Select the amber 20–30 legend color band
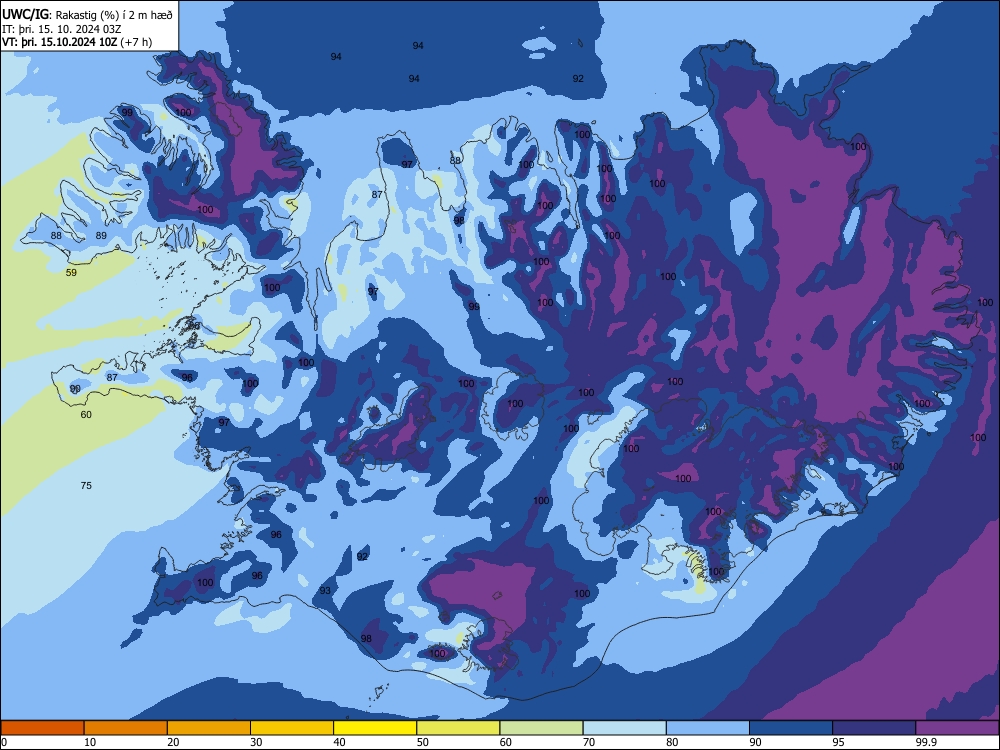Screen dimensions: 1000x750 coord(209,728)
